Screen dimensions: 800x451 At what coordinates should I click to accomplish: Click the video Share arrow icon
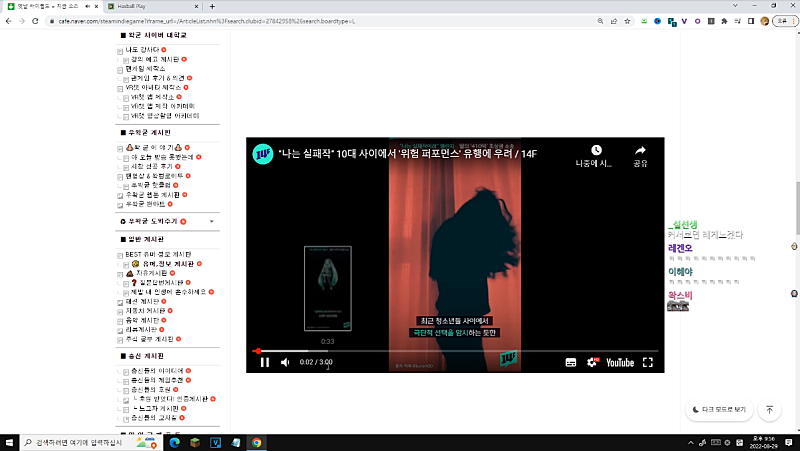pyautogui.click(x=640, y=150)
